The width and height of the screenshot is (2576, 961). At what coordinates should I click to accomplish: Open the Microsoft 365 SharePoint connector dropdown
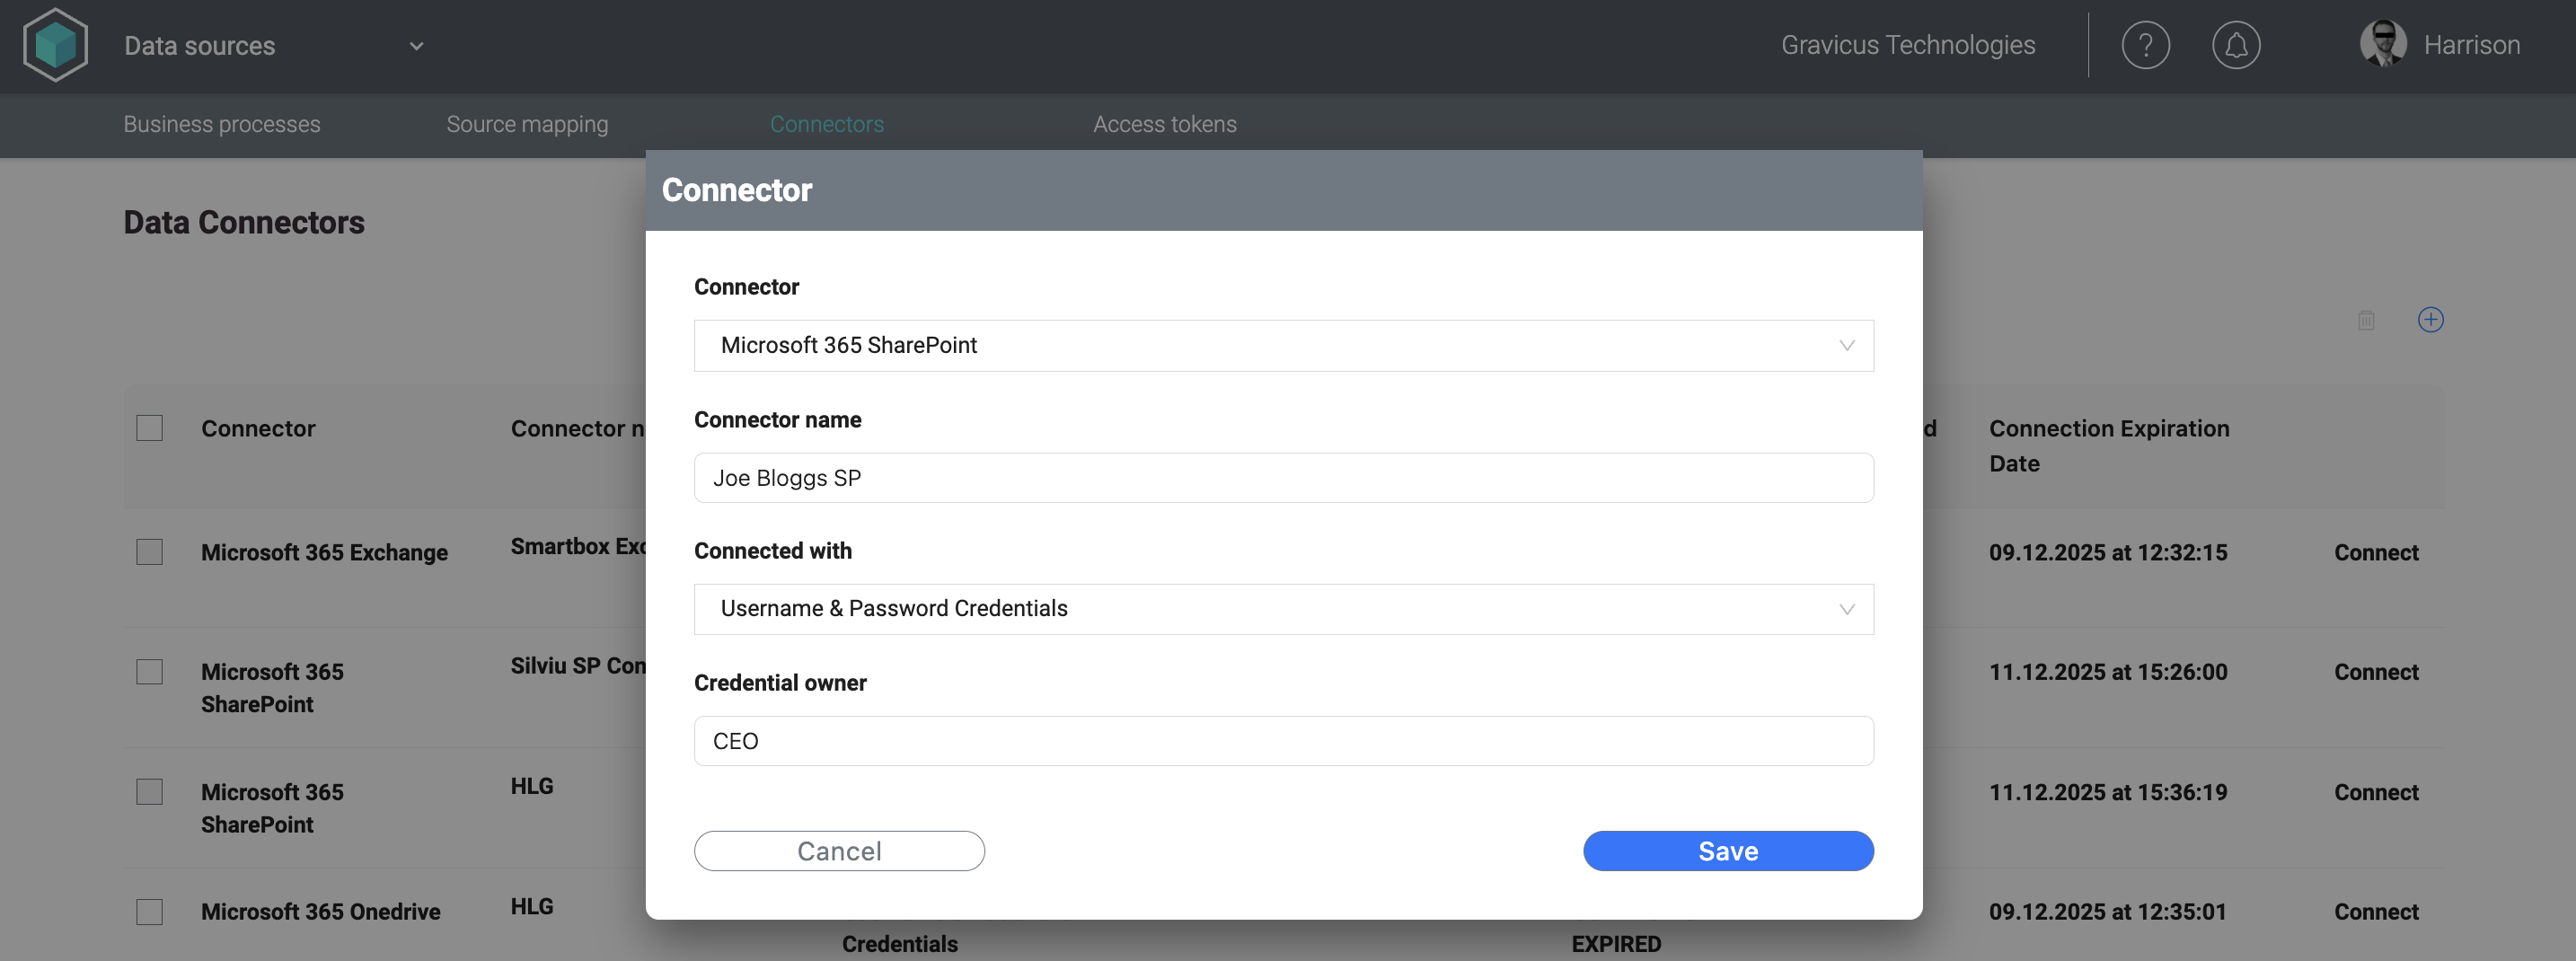[x=1283, y=345]
